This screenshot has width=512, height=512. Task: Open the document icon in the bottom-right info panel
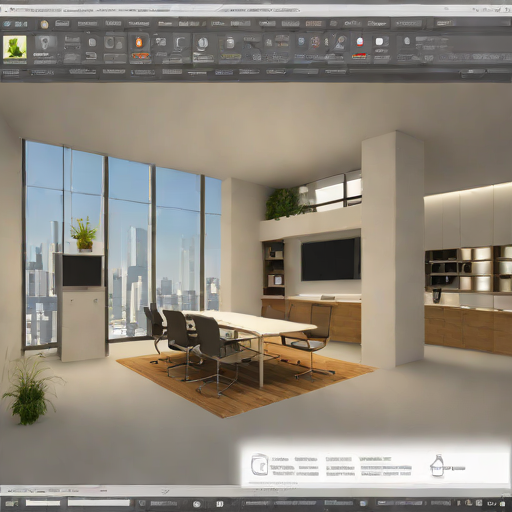coord(259,464)
